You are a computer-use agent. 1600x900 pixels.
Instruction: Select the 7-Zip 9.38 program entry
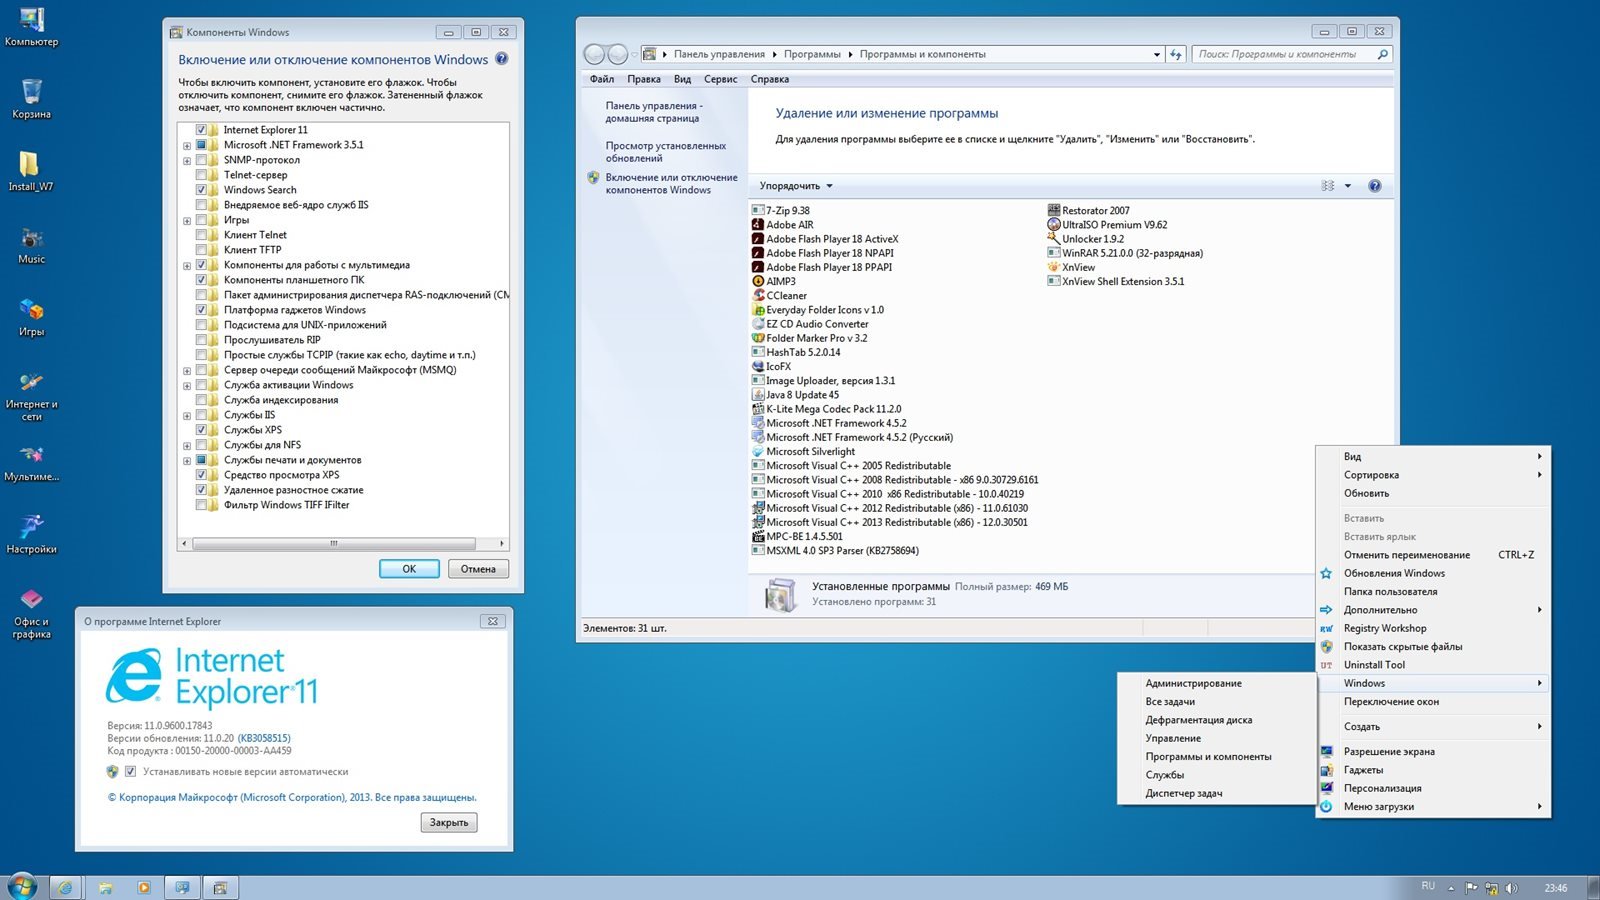pos(781,211)
